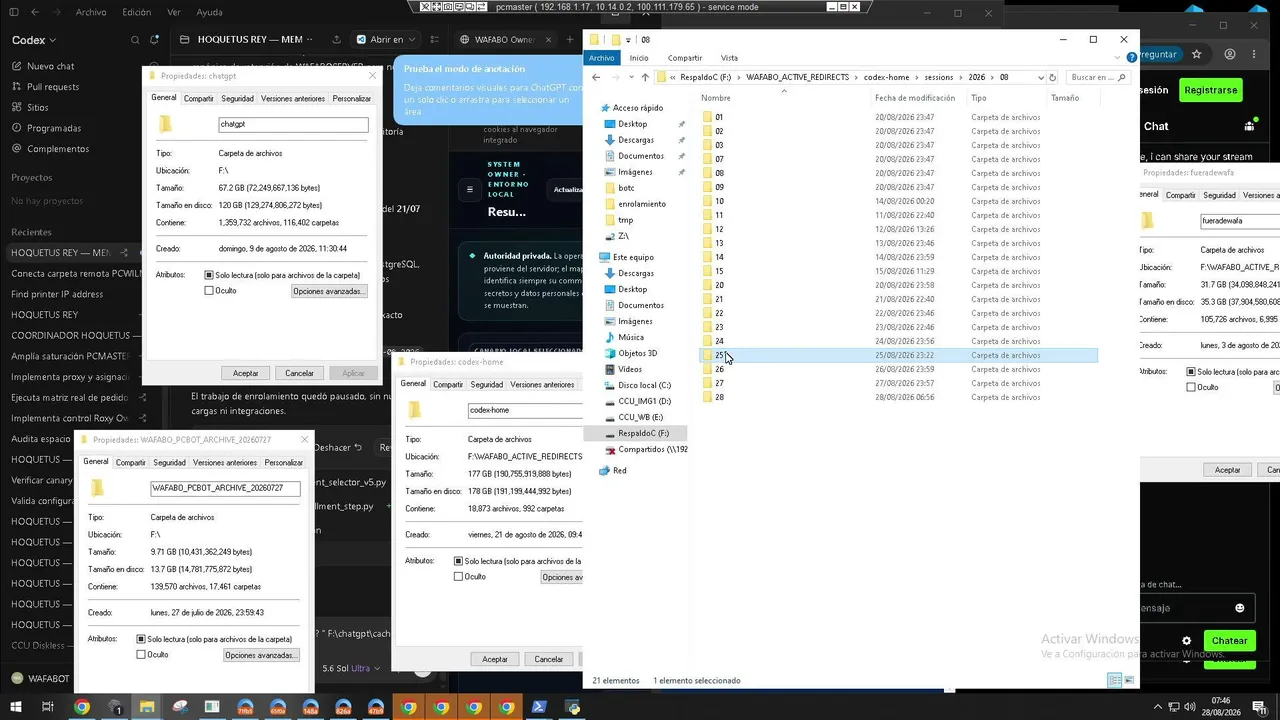Image resolution: width=1280 pixels, height=720 pixels.
Task: Switch to Vista ribbon tab in Explorer
Action: tap(729, 58)
